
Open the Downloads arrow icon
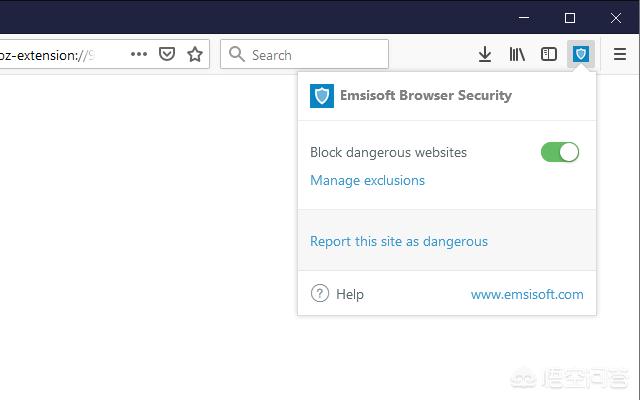point(484,54)
